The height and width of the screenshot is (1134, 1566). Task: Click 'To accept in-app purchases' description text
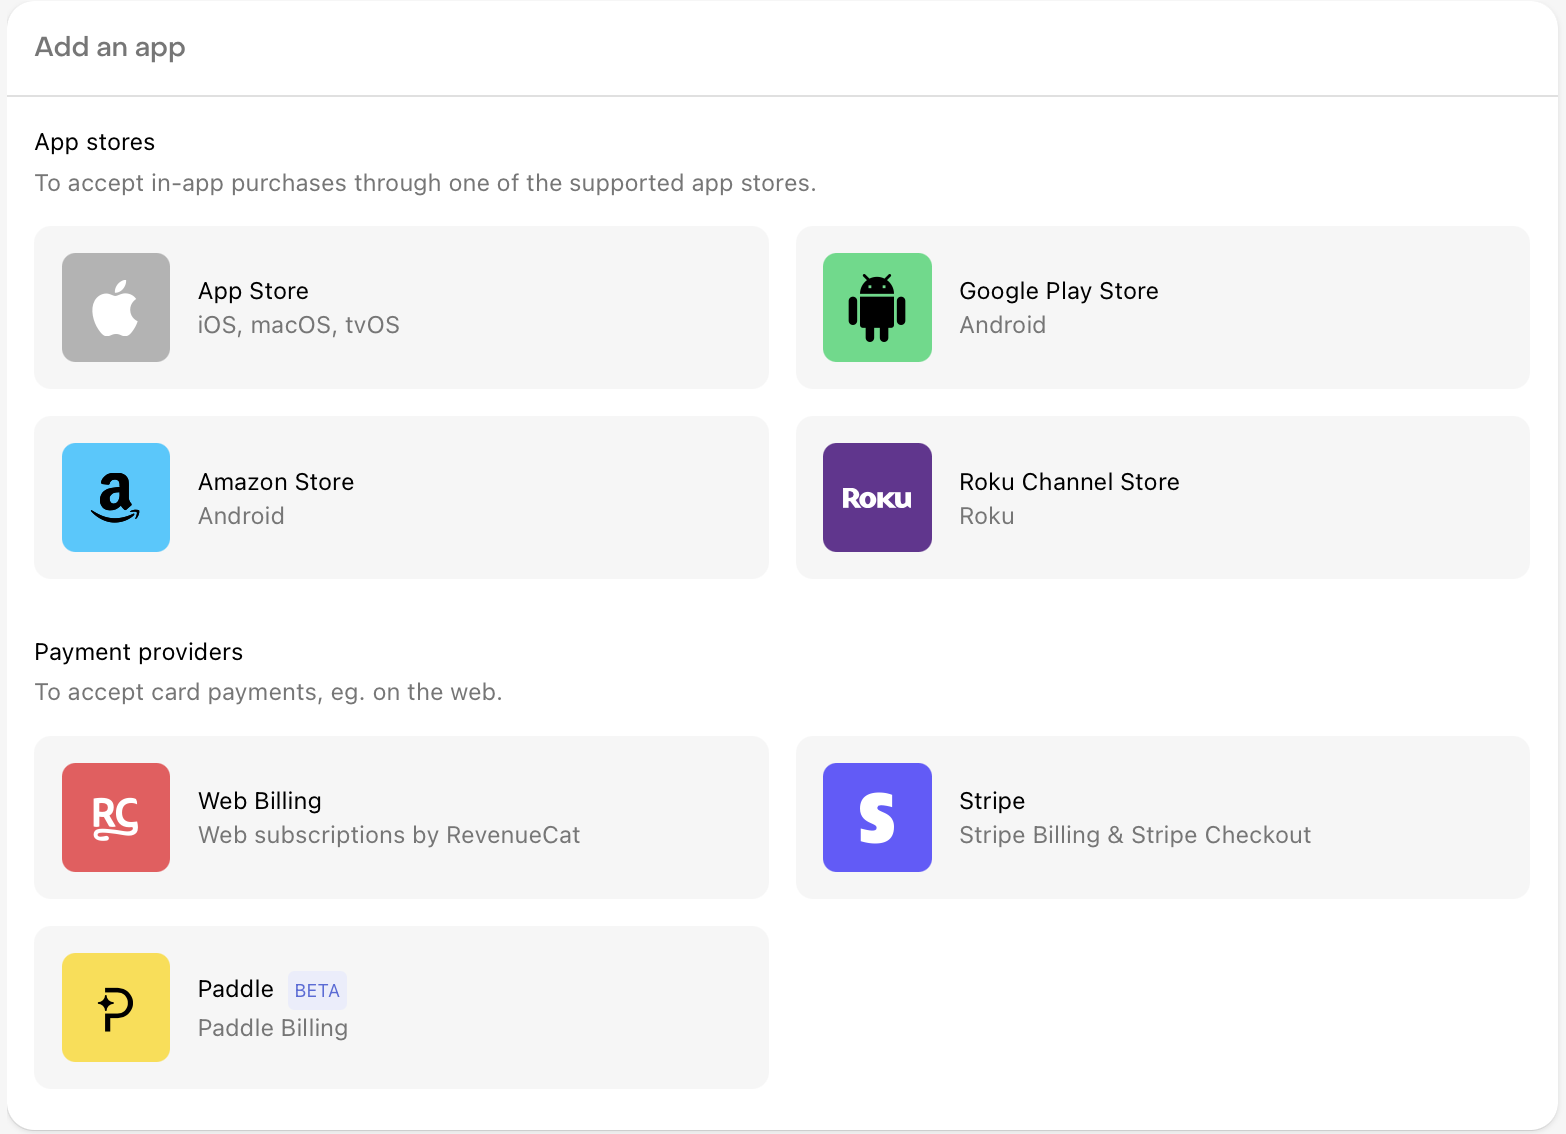click(426, 183)
